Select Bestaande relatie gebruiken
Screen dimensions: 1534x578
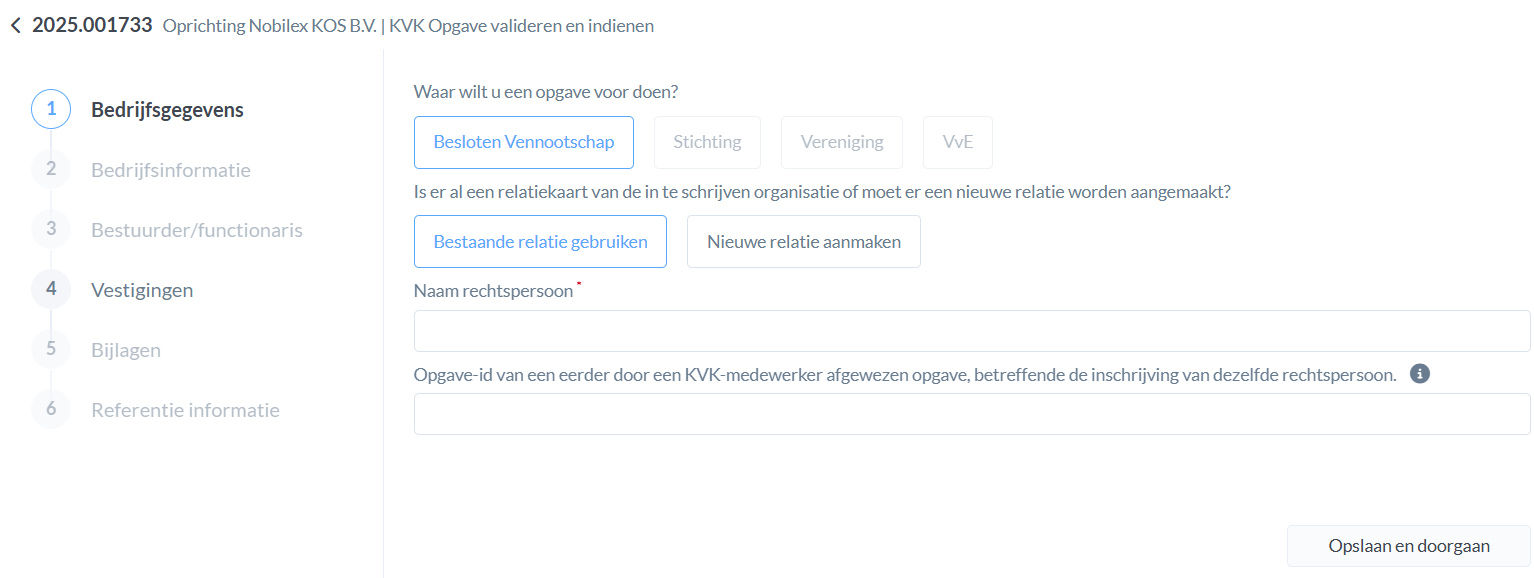(540, 242)
